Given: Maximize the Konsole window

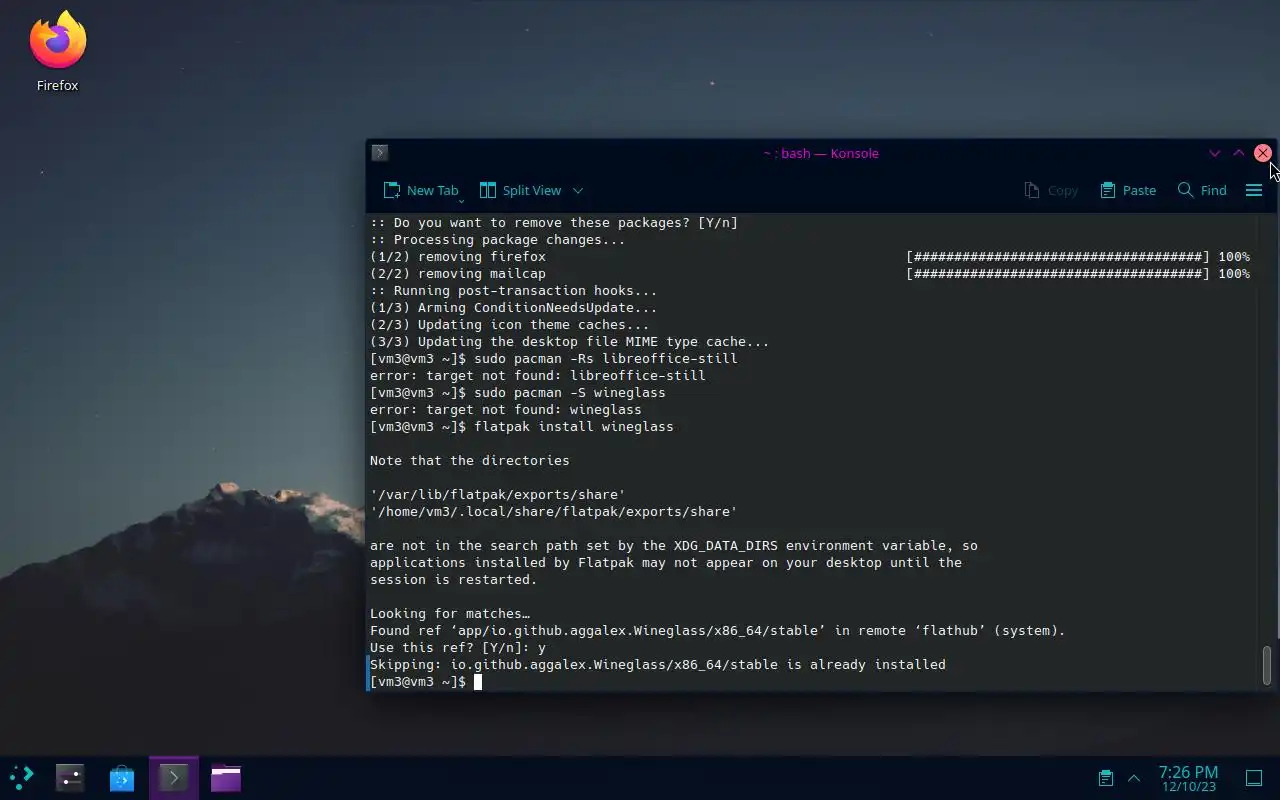Looking at the screenshot, I should point(1239,153).
